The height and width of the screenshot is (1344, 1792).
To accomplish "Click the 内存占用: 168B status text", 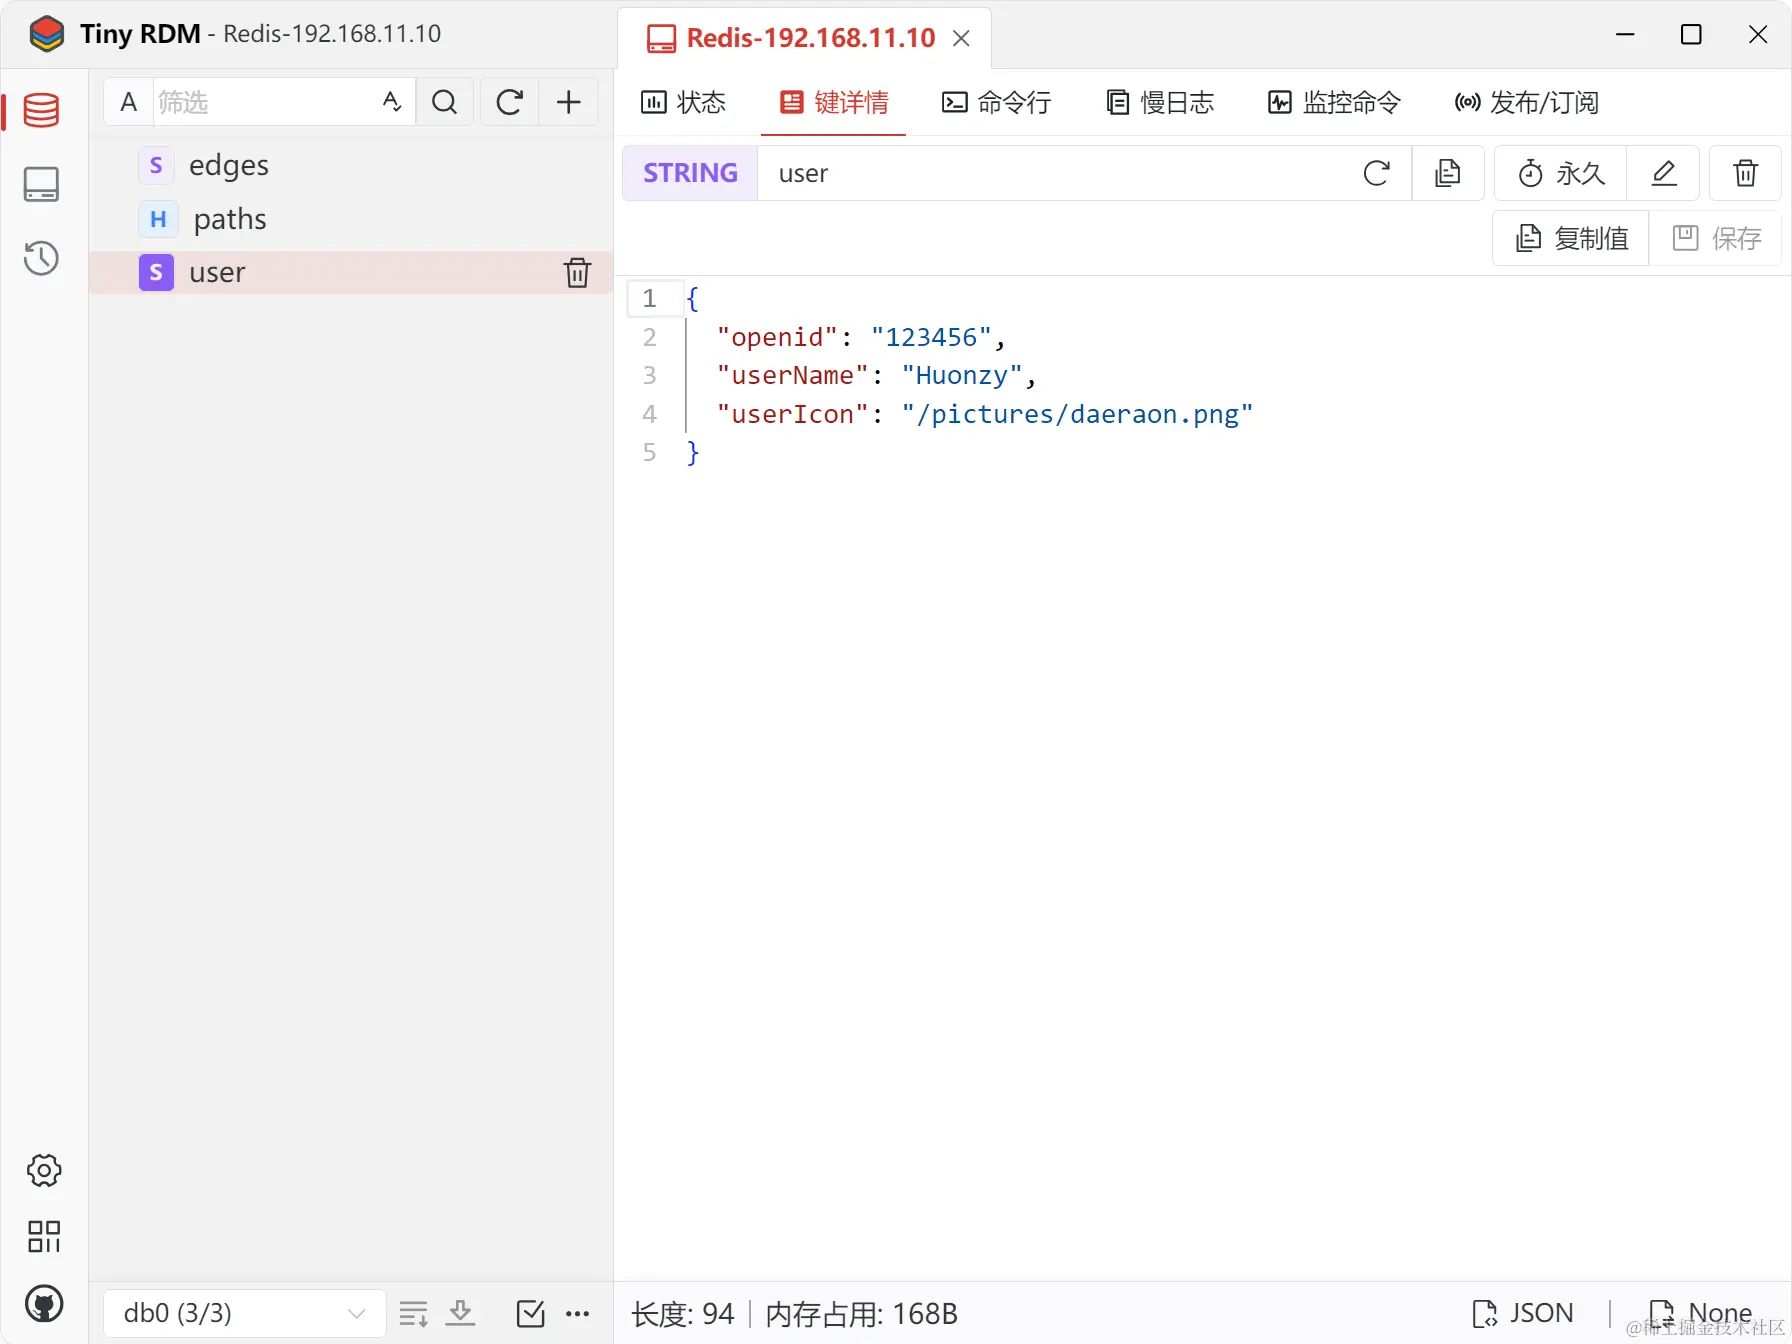I will coord(862,1313).
